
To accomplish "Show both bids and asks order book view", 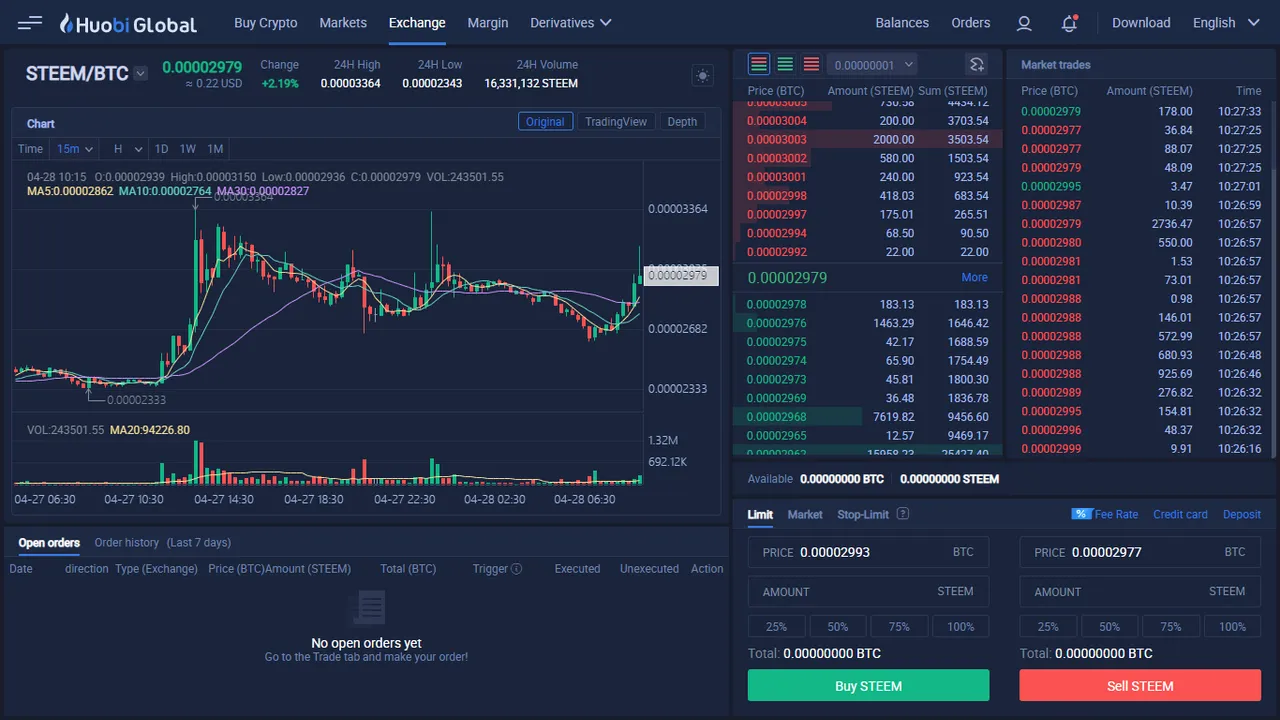I will click(x=759, y=64).
